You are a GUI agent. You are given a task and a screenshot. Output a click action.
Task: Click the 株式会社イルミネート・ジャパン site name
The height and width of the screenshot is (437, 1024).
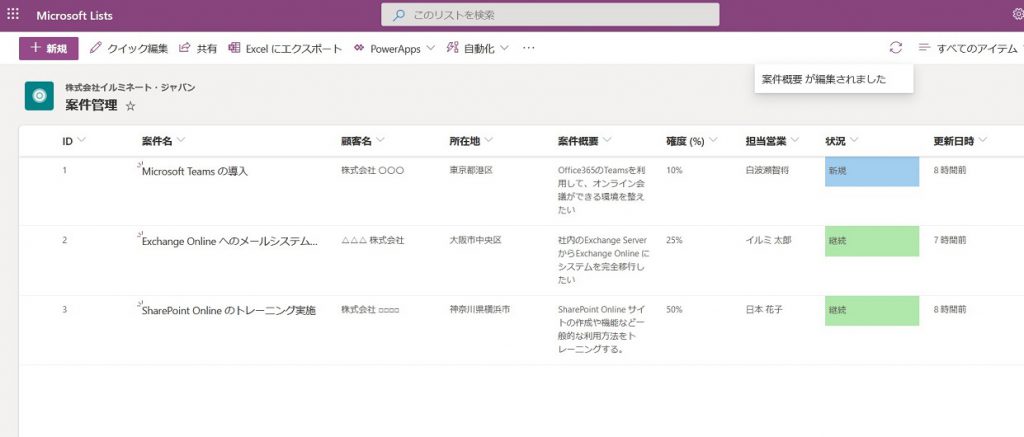tap(130, 88)
